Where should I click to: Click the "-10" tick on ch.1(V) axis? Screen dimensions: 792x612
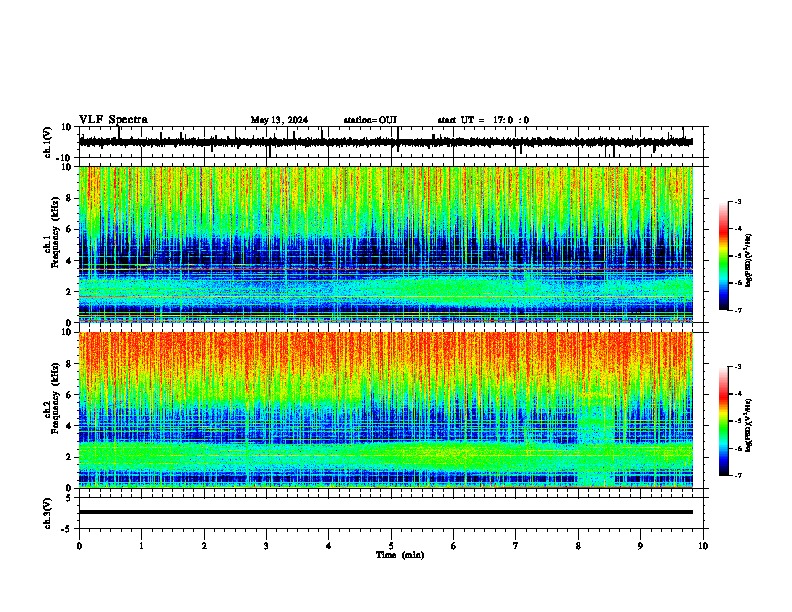tap(65, 158)
